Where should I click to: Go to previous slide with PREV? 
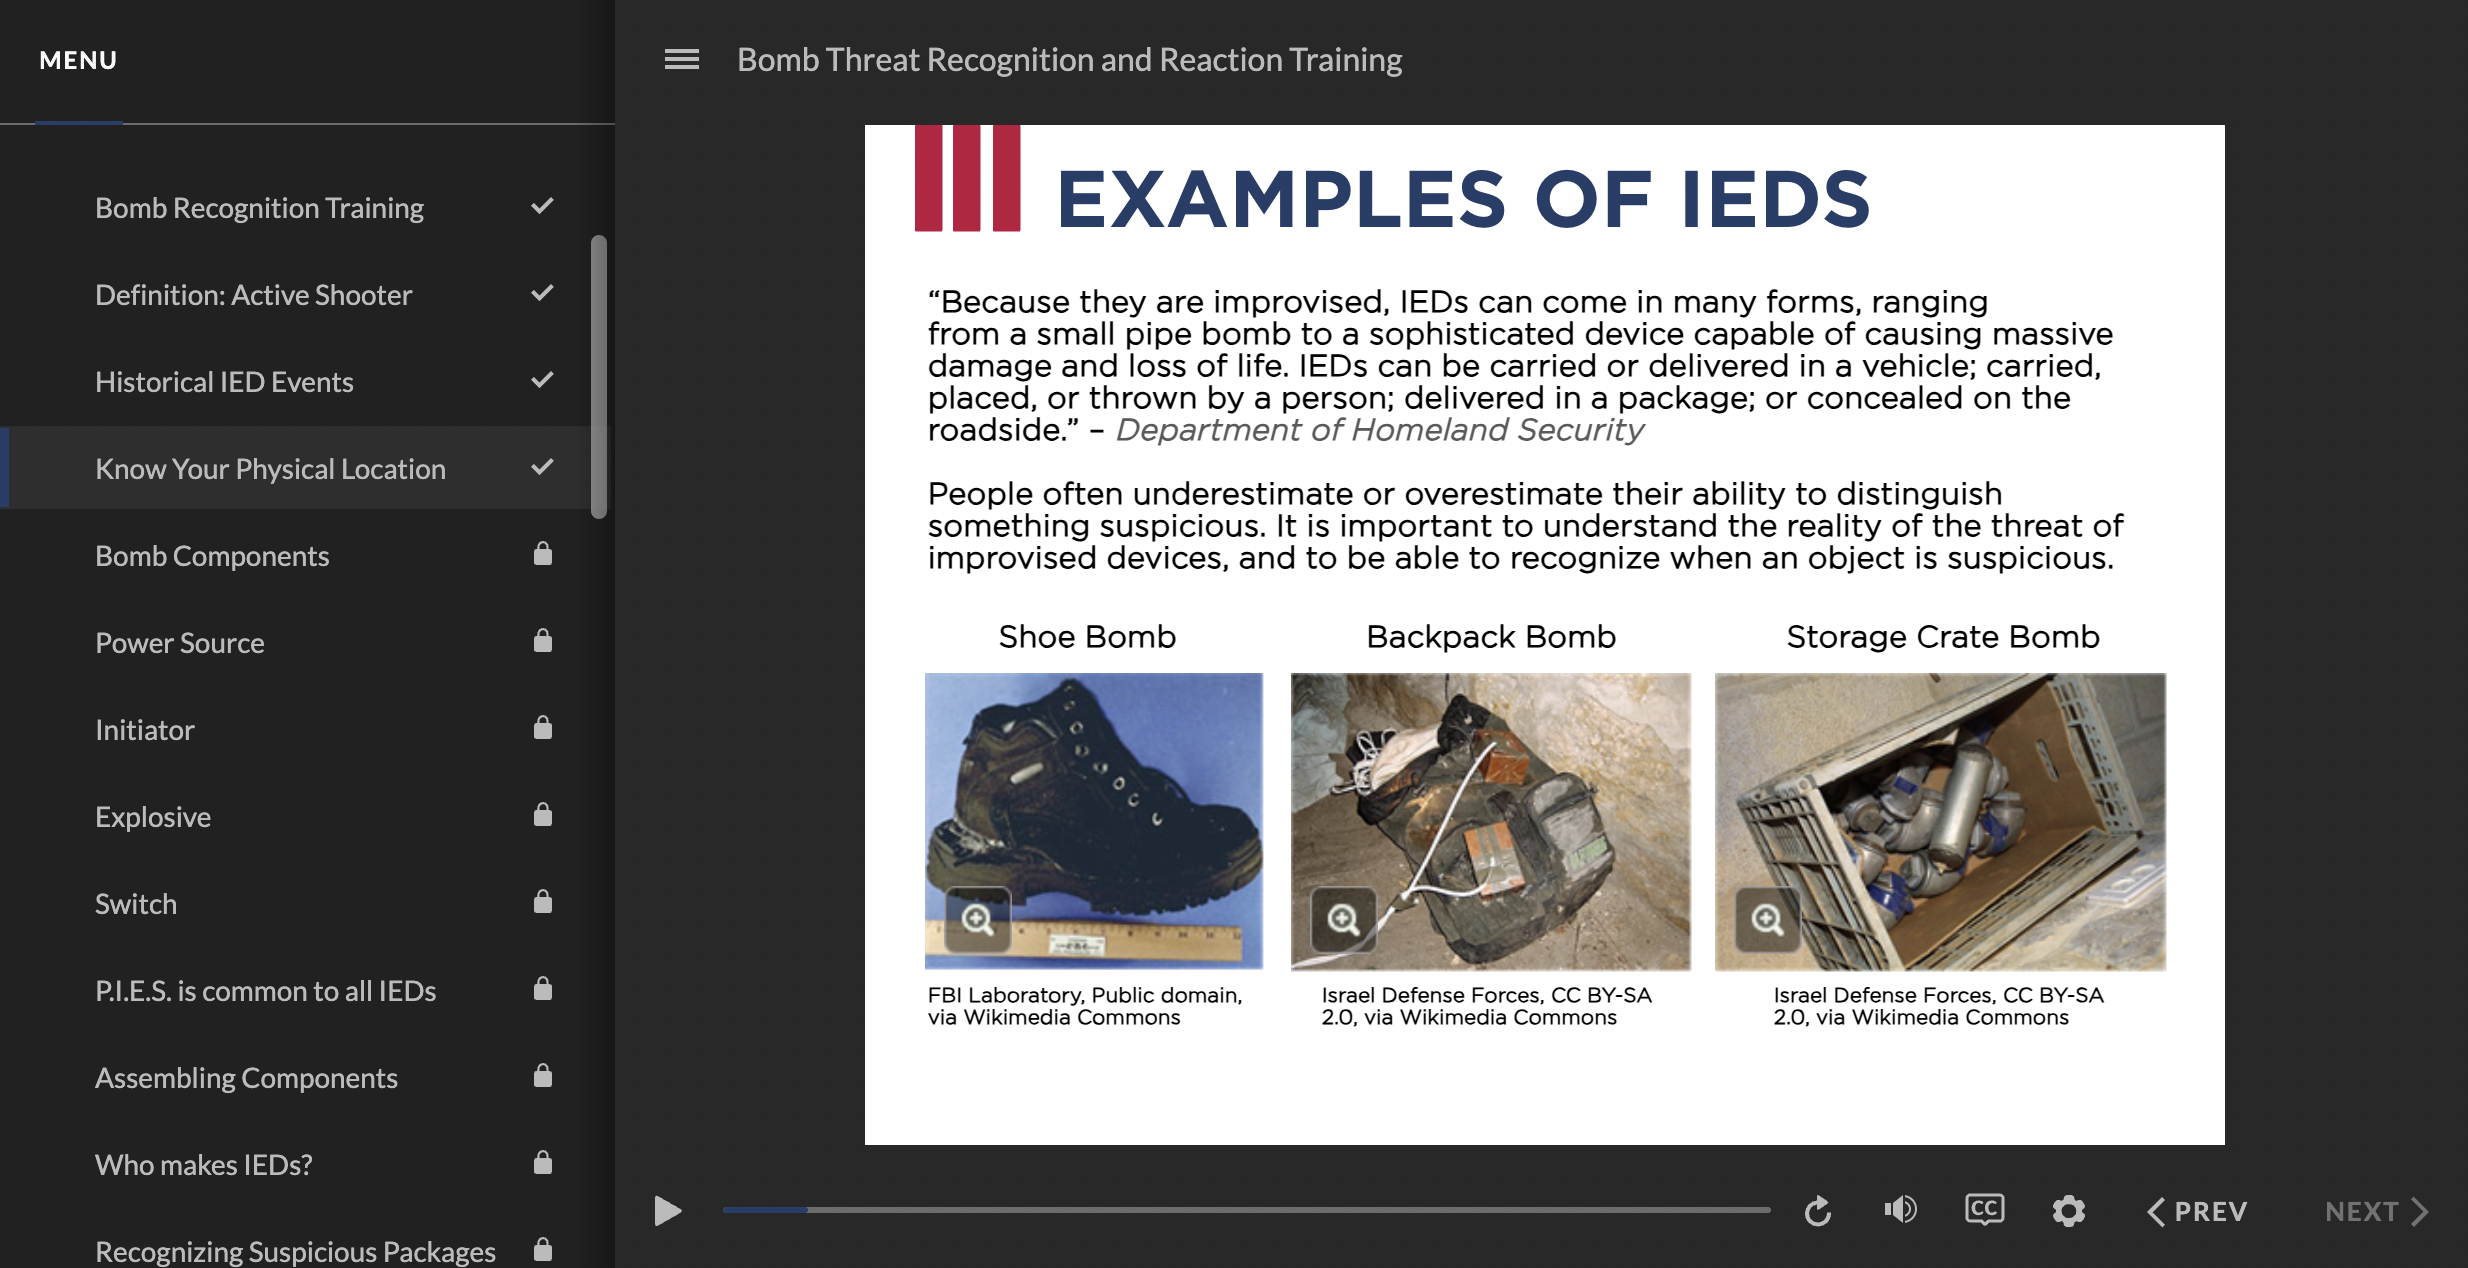point(2197,1211)
